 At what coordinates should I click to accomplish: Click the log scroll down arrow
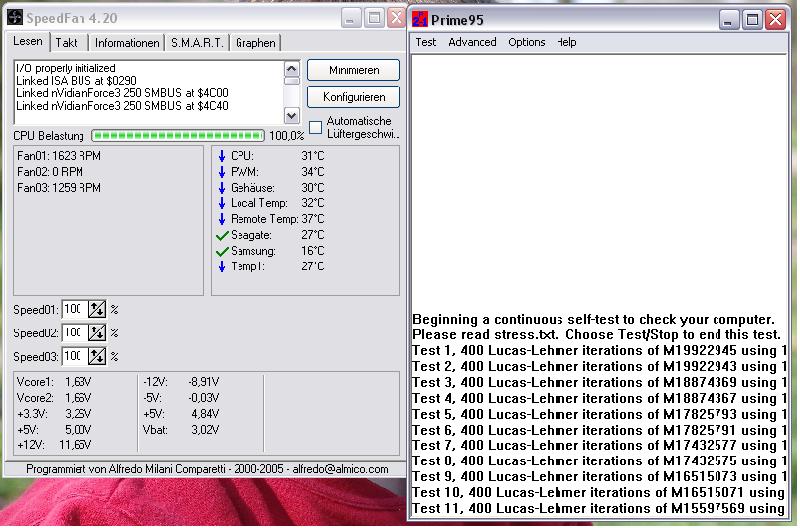(x=291, y=116)
